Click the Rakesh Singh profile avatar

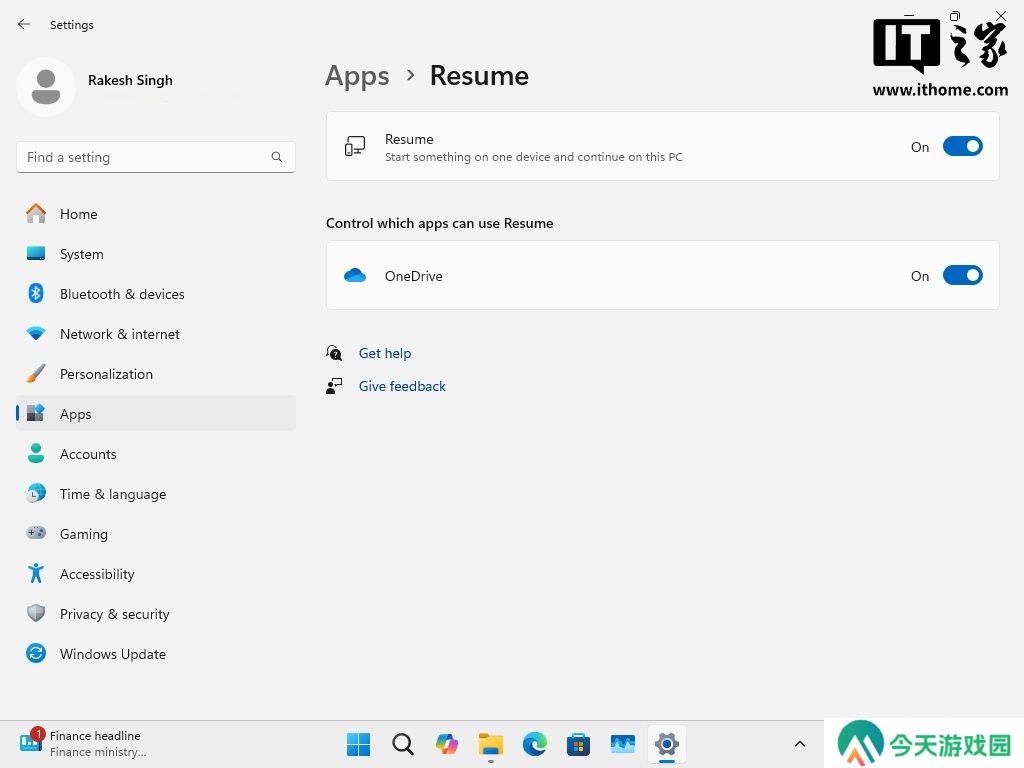(x=46, y=87)
